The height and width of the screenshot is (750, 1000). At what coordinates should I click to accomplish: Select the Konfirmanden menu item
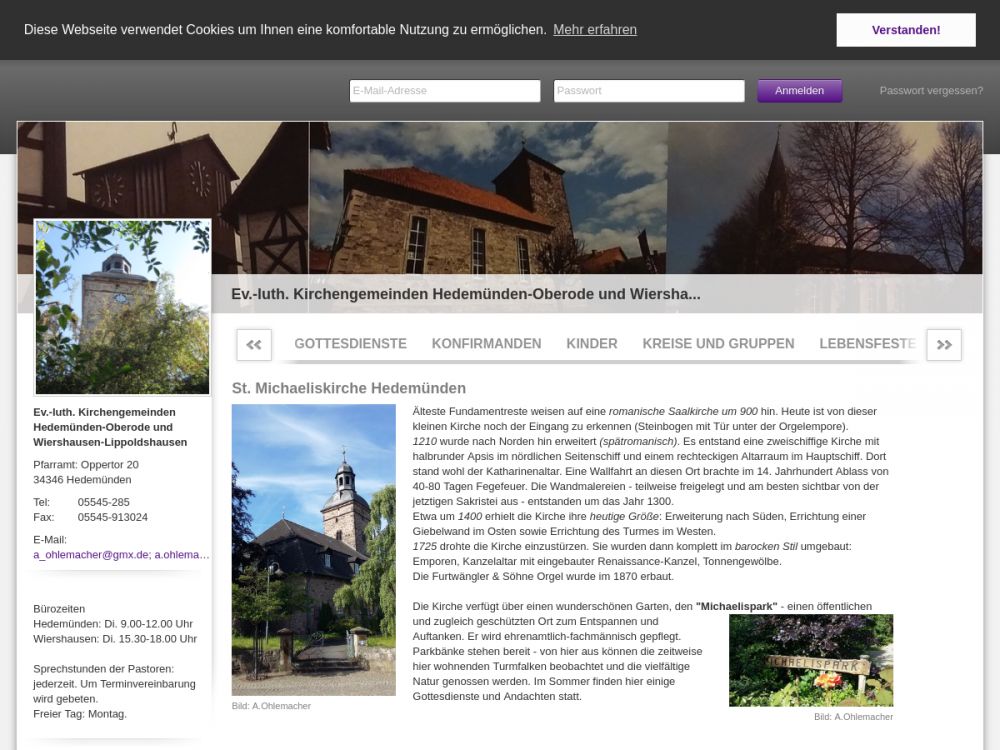click(x=486, y=344)
